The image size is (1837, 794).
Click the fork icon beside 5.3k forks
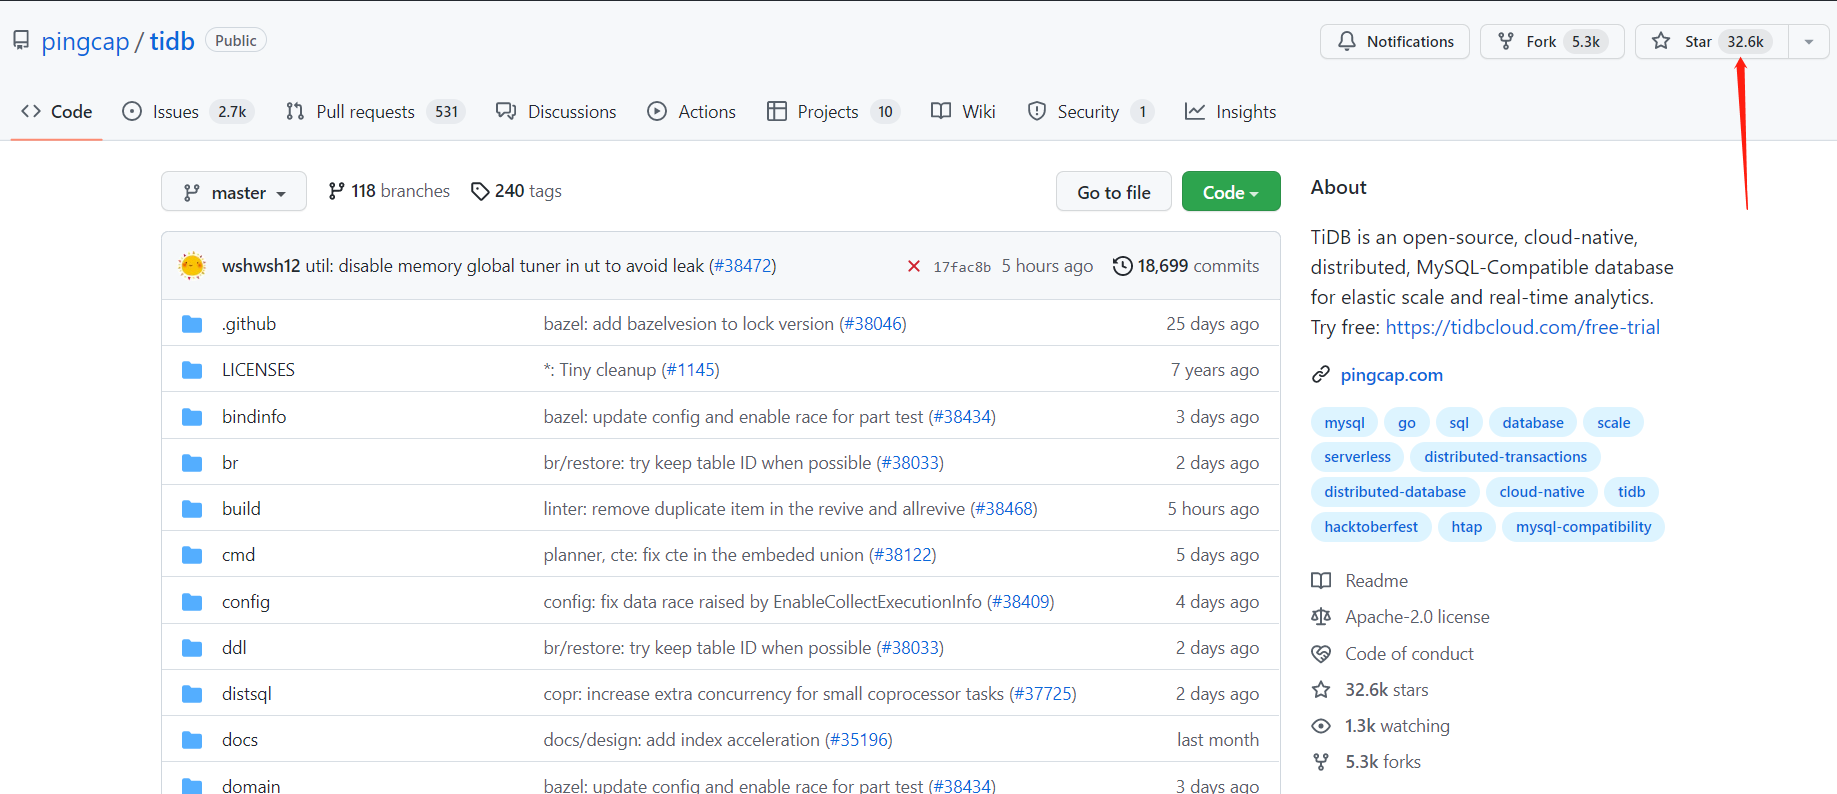pos(1321,762)
